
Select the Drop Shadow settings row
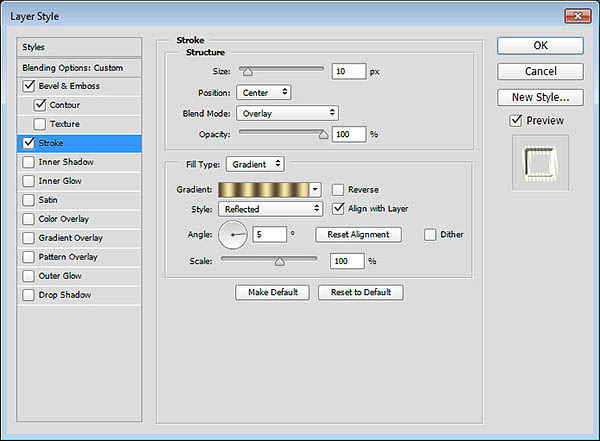point(79,295)
